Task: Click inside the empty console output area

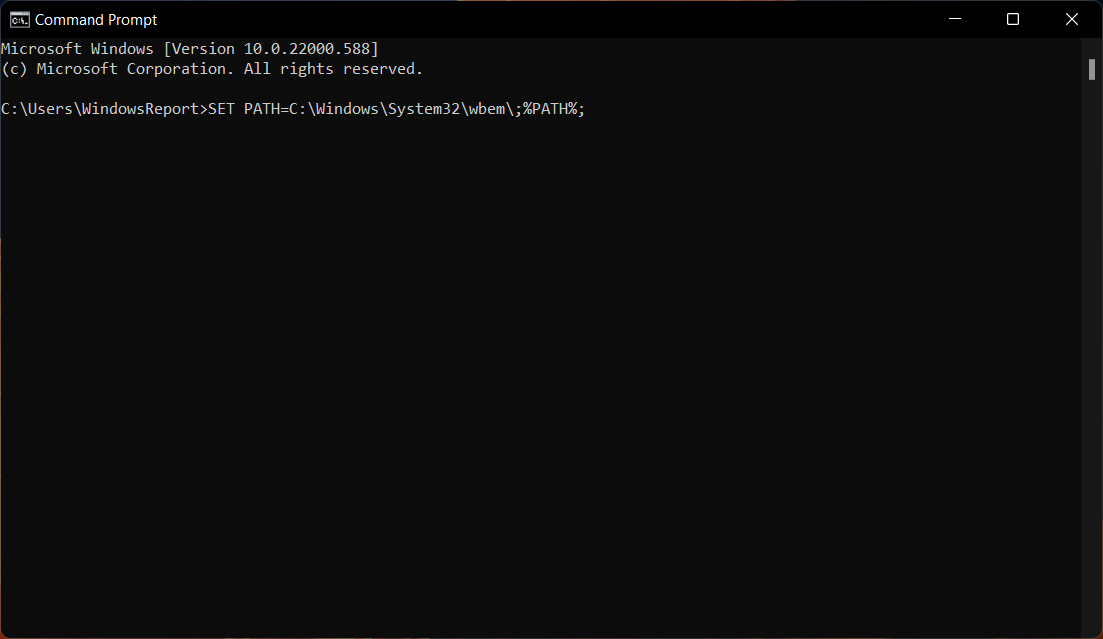Action: pos(500,350)
